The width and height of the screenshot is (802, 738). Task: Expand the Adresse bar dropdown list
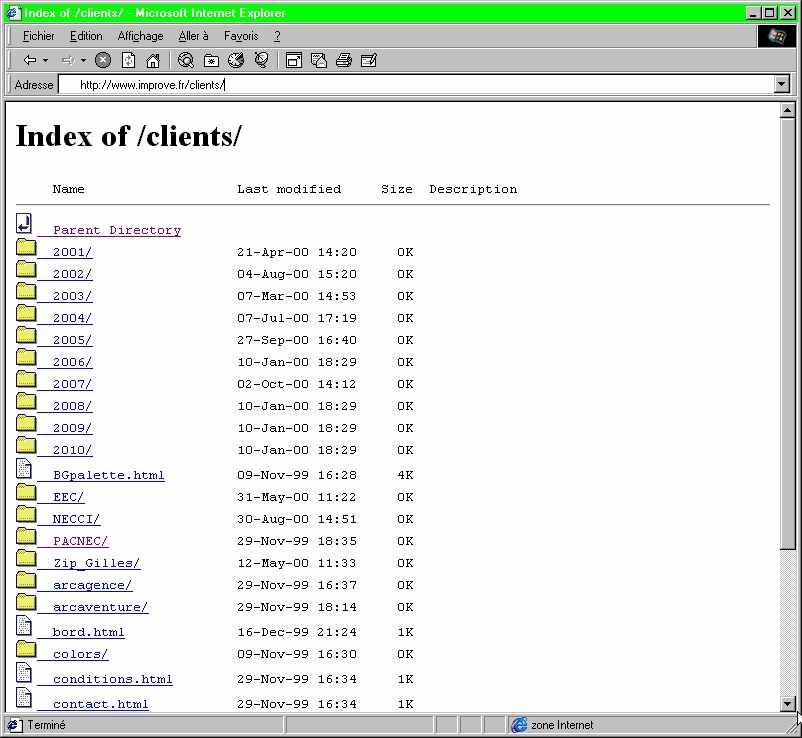[782, 84]
